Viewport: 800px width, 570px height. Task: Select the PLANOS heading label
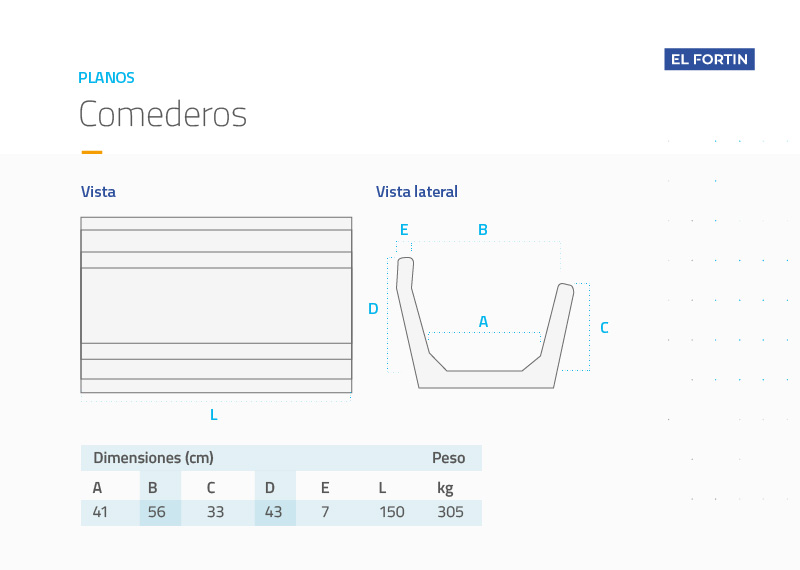[x=106, y=78]
